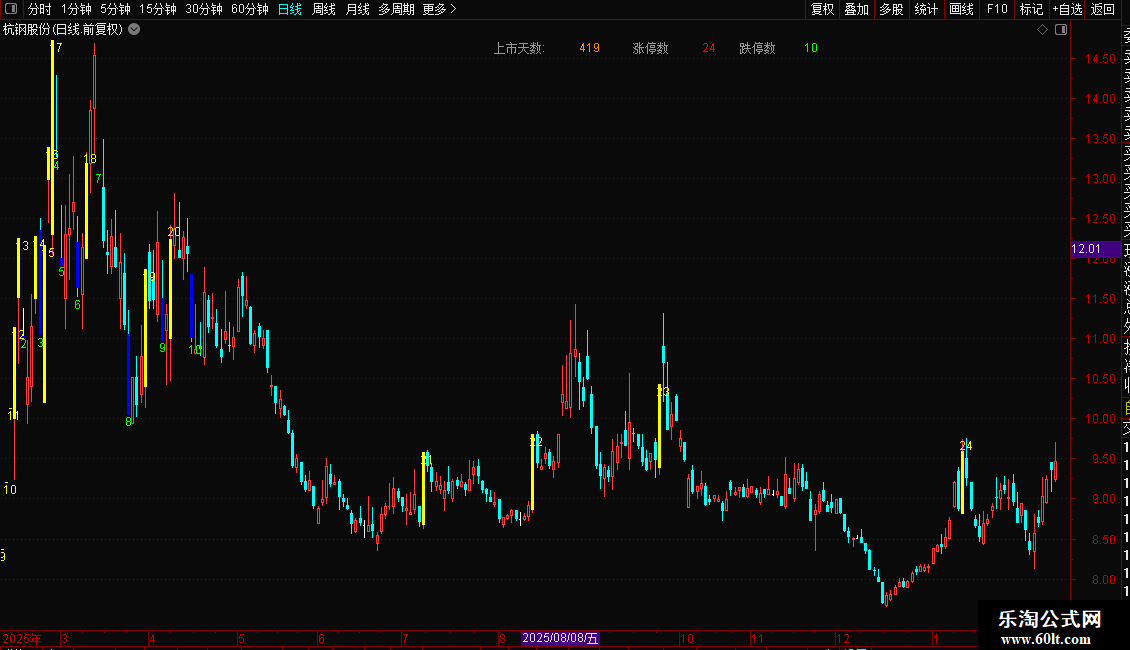
Task: Switch to 月线 monthly chart
Action: coord(357,9)
